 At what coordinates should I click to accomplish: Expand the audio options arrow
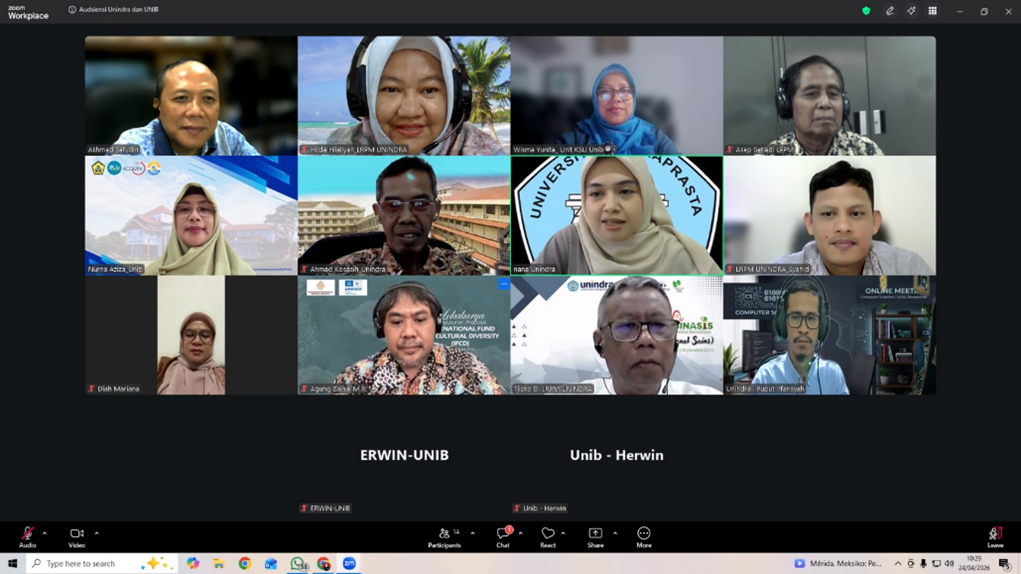click(x=45, y=533)
